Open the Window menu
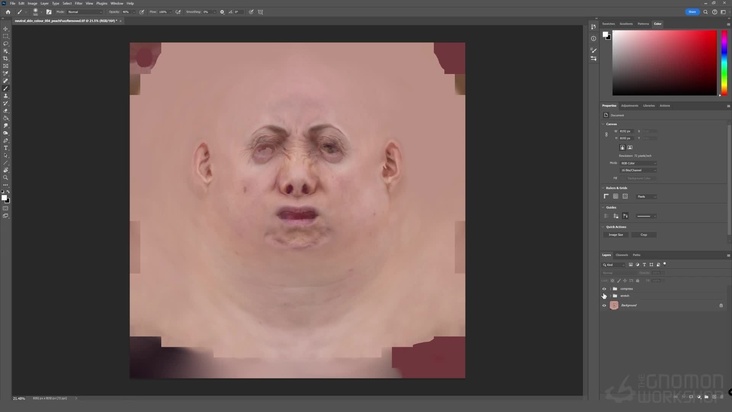The height and width of the screenshot is (412, 732). 117,3
